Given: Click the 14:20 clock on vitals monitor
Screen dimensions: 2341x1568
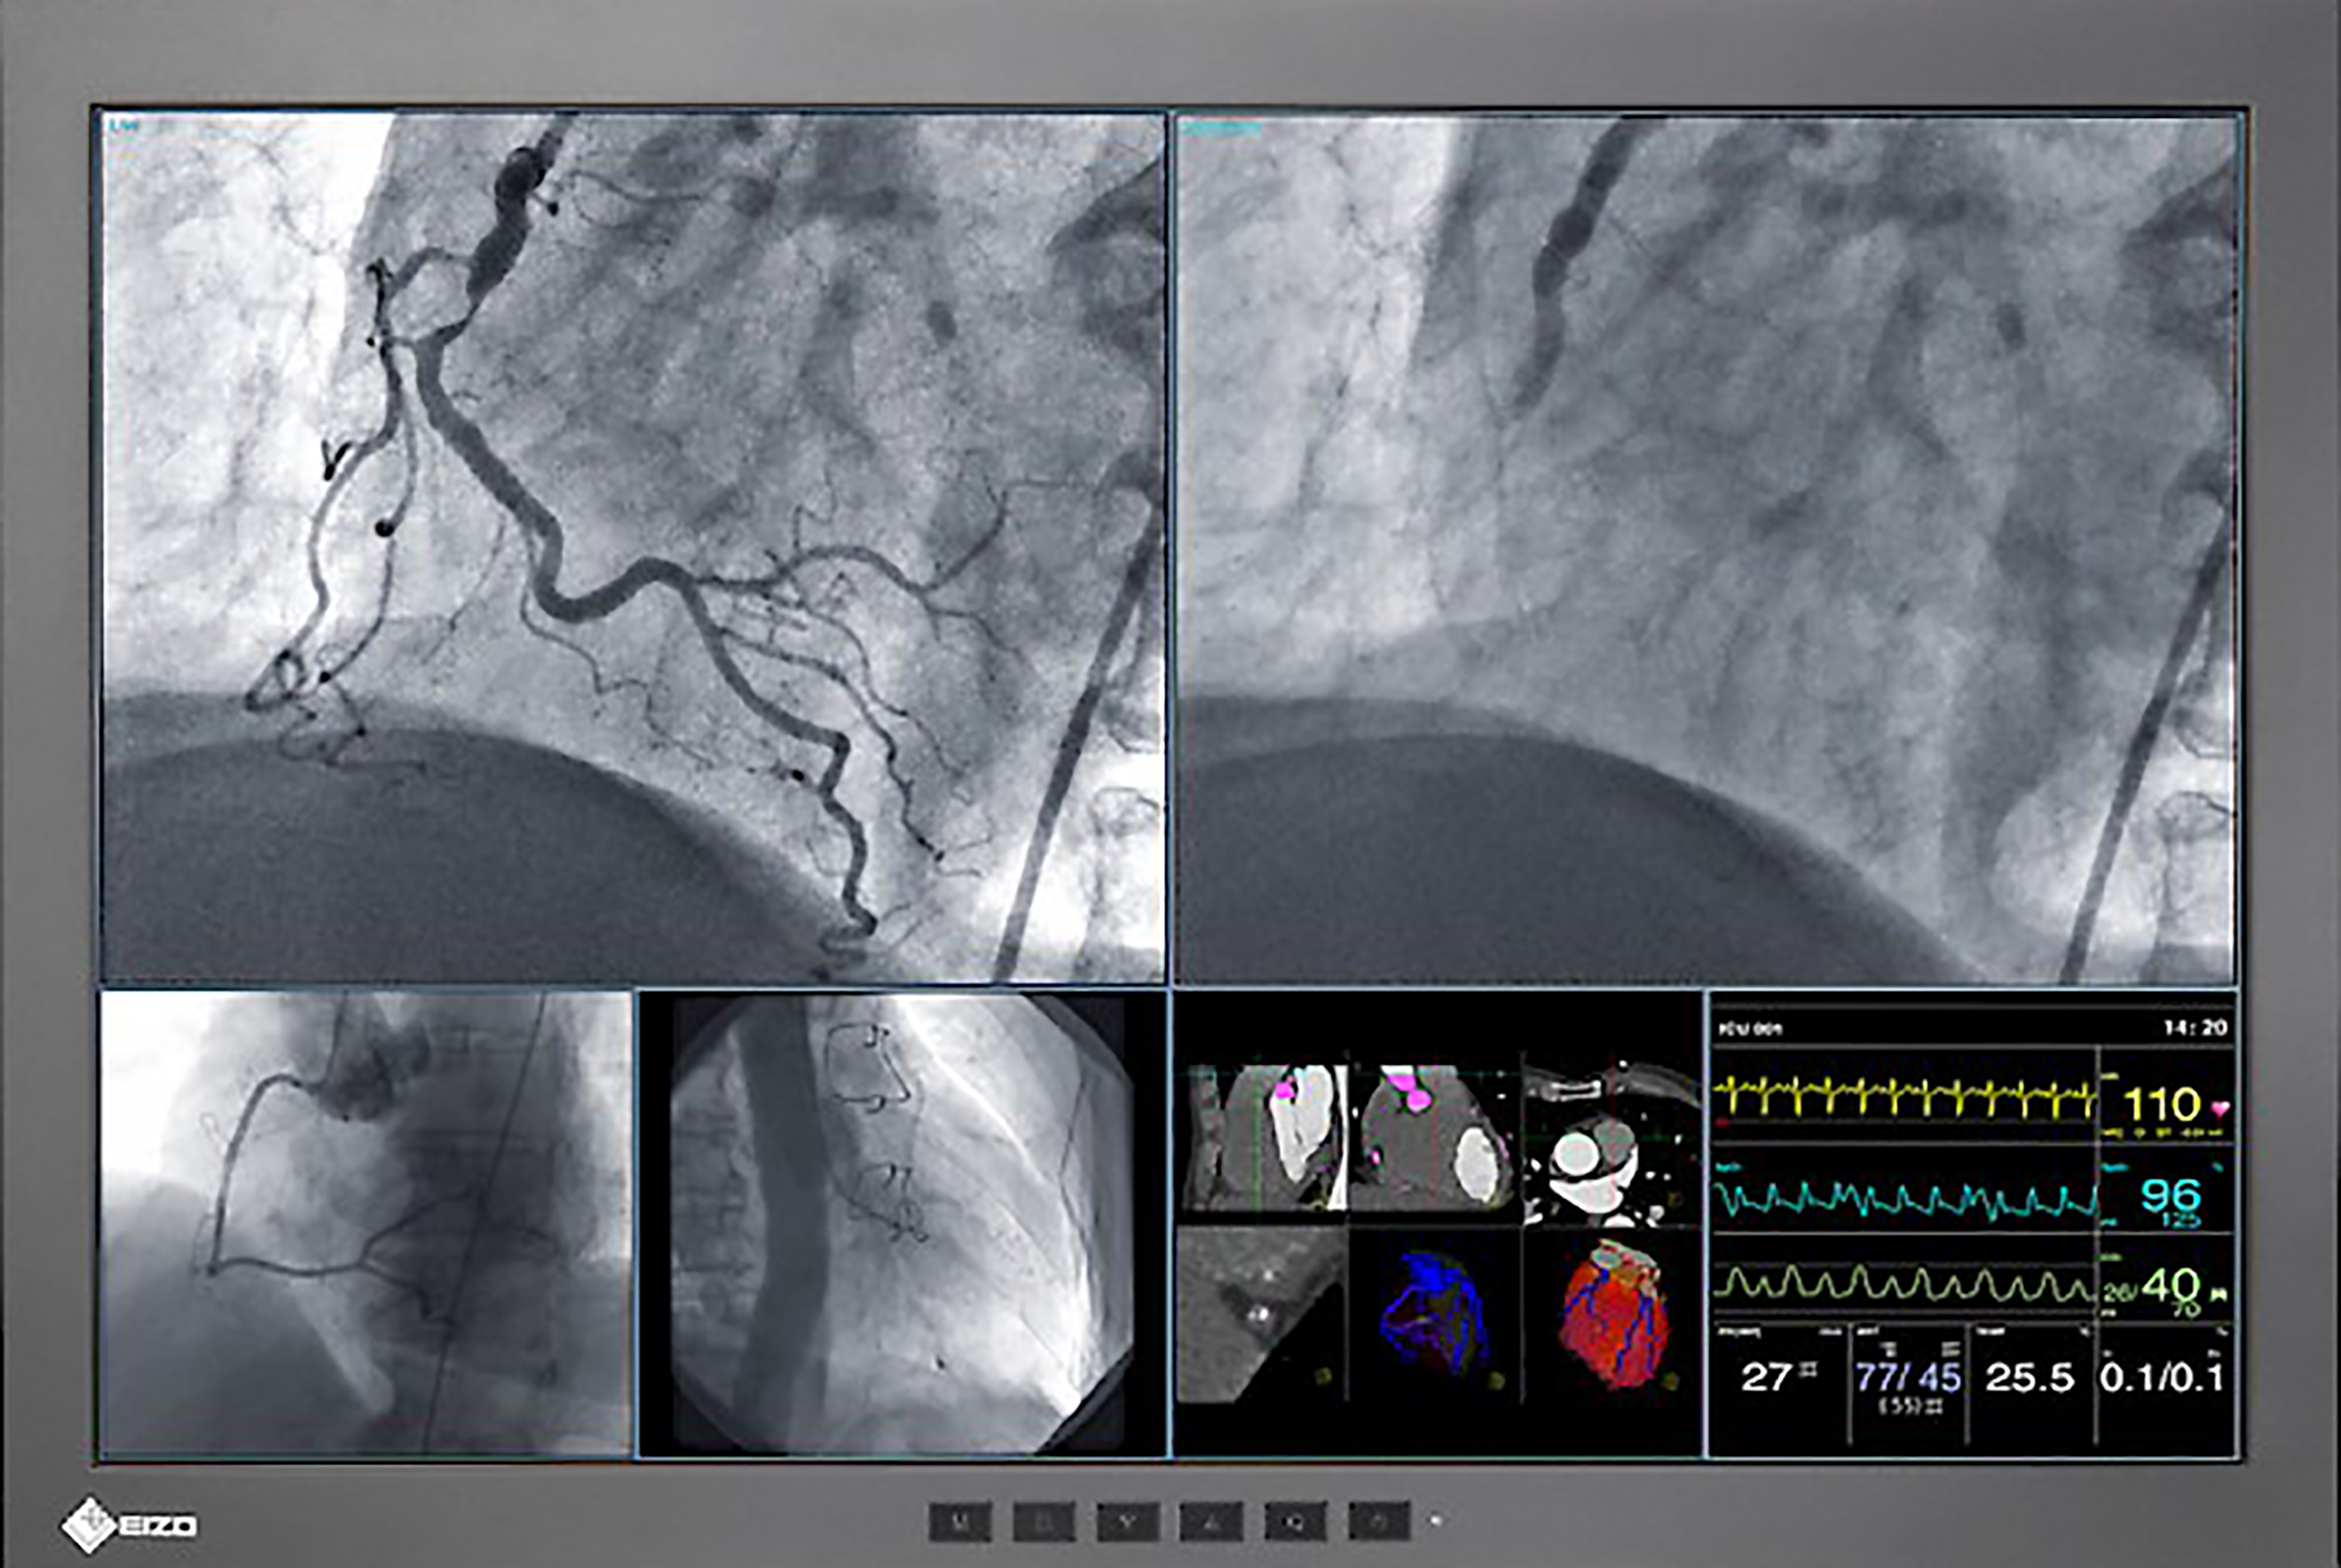Looking at the screenshot, I should click(2194, 1027).
